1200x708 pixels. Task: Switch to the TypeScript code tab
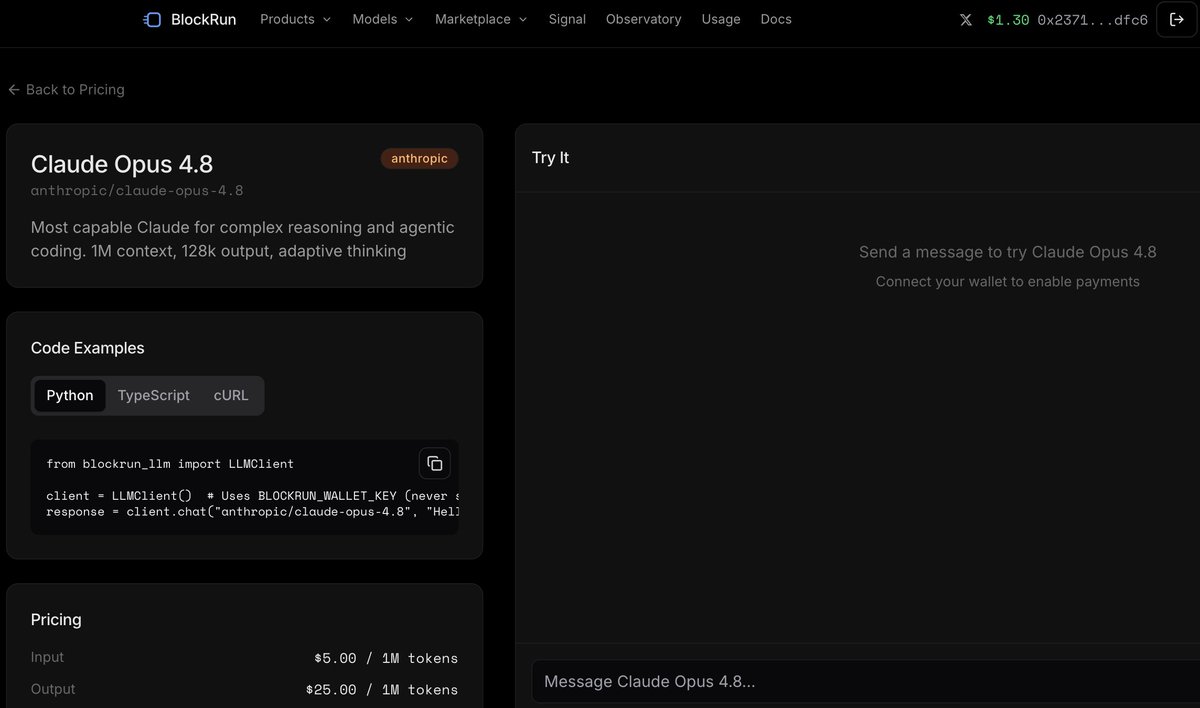tap(153, 395)
